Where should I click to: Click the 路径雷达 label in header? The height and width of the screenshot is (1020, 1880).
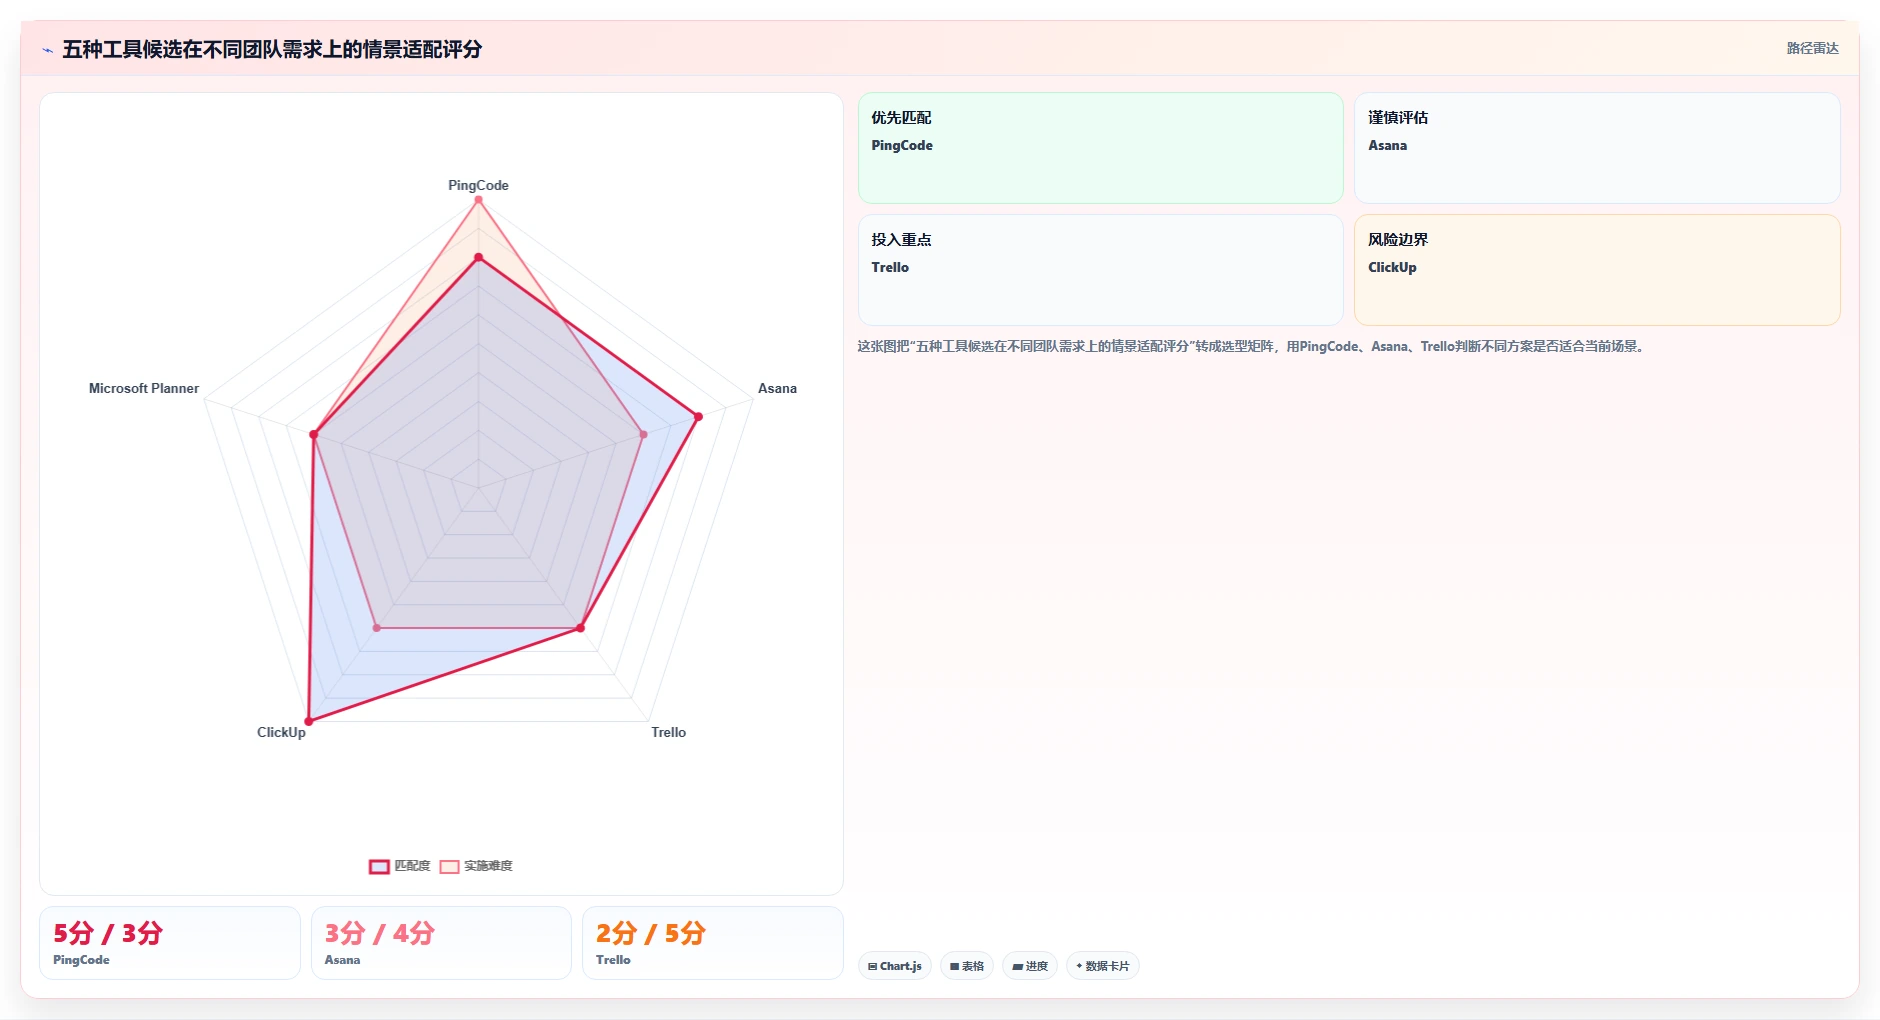[x=1812, y=48]
